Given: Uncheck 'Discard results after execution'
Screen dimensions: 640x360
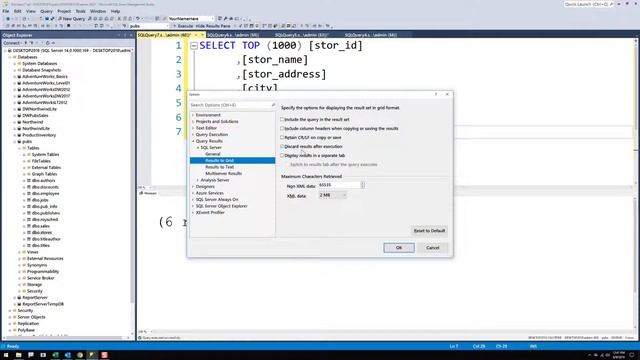Looking at the screenshot, I should click(282, 147).
